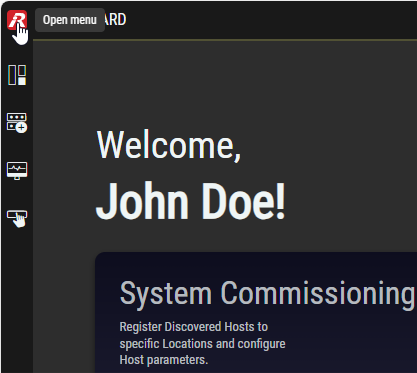Click the 'Host parameters.' text line

(164, 360)
